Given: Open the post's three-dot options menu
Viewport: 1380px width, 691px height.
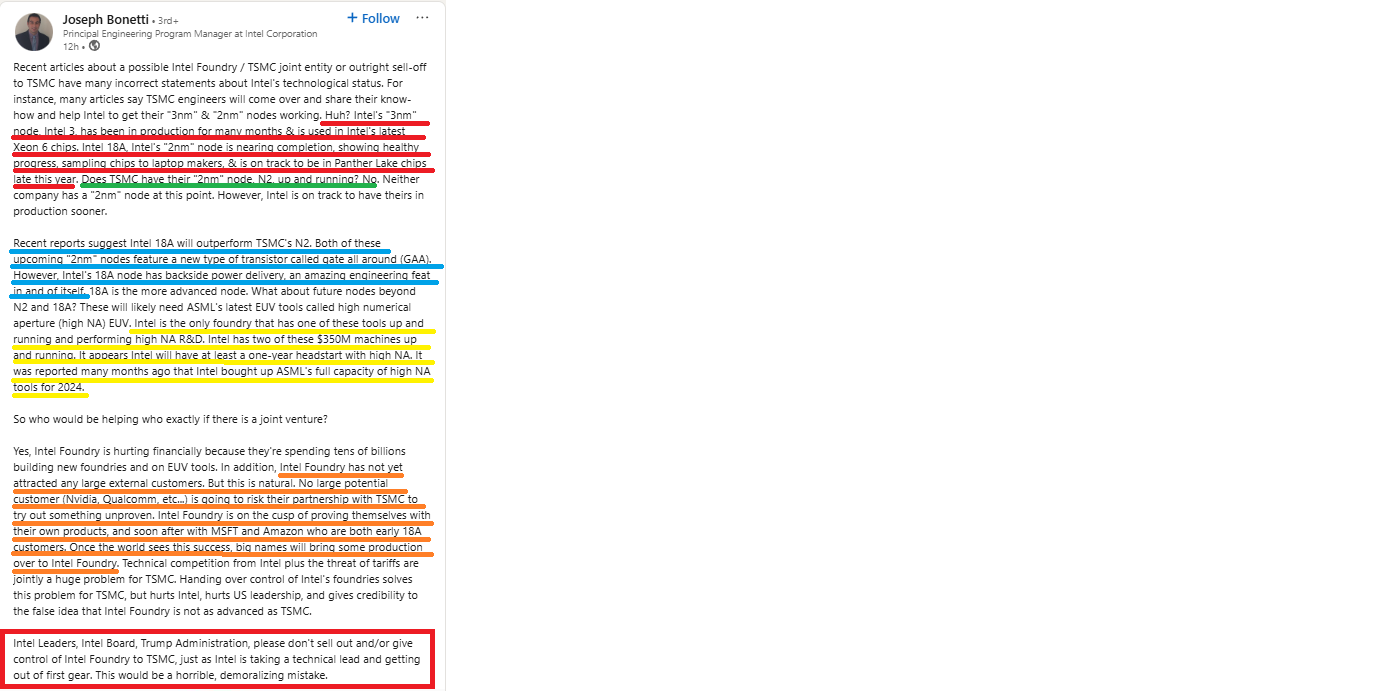Looking at the screenshot, I should pos(423,18).
